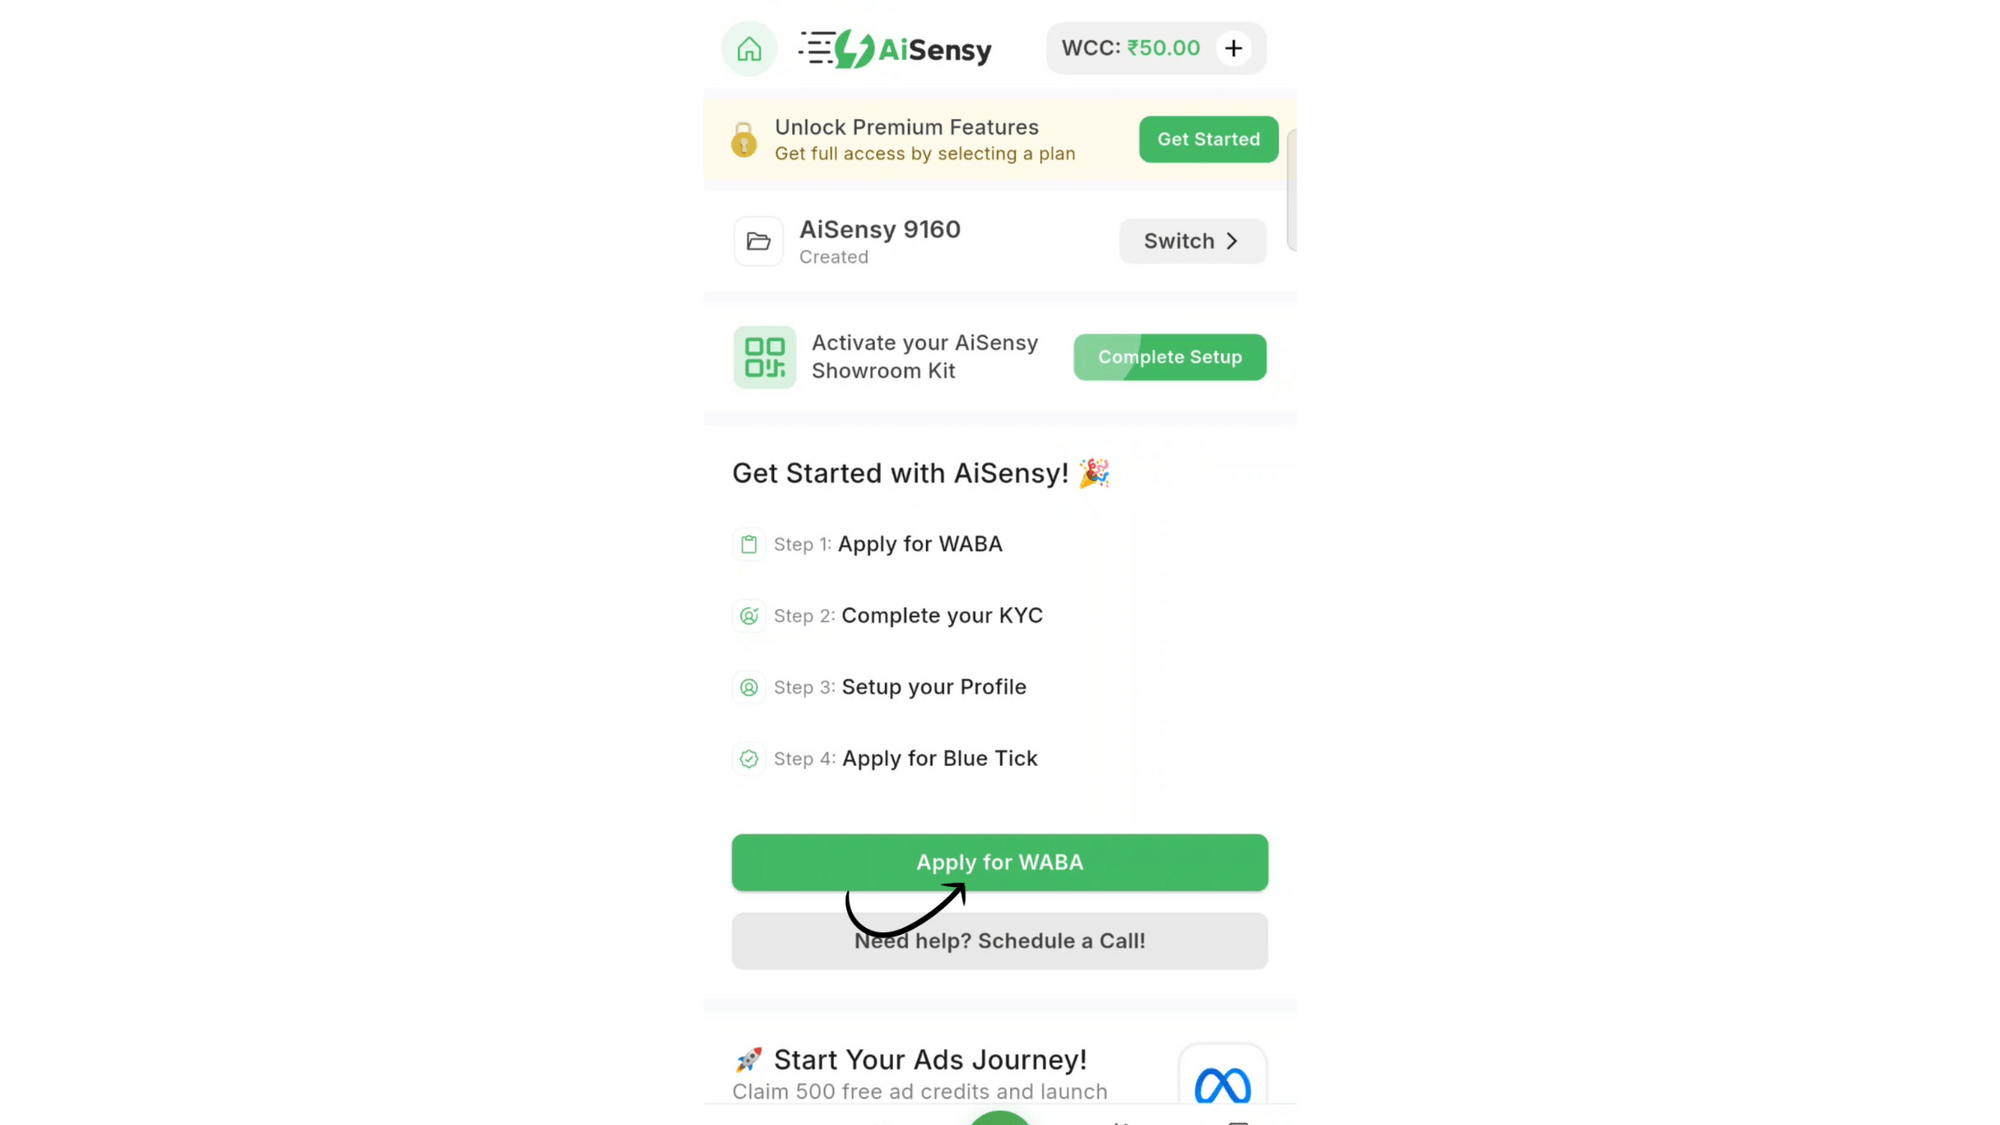Select Step 3: Setup your Profile
The height and width of the screenshot is (1125, 2000).
[x=900, y=687]
